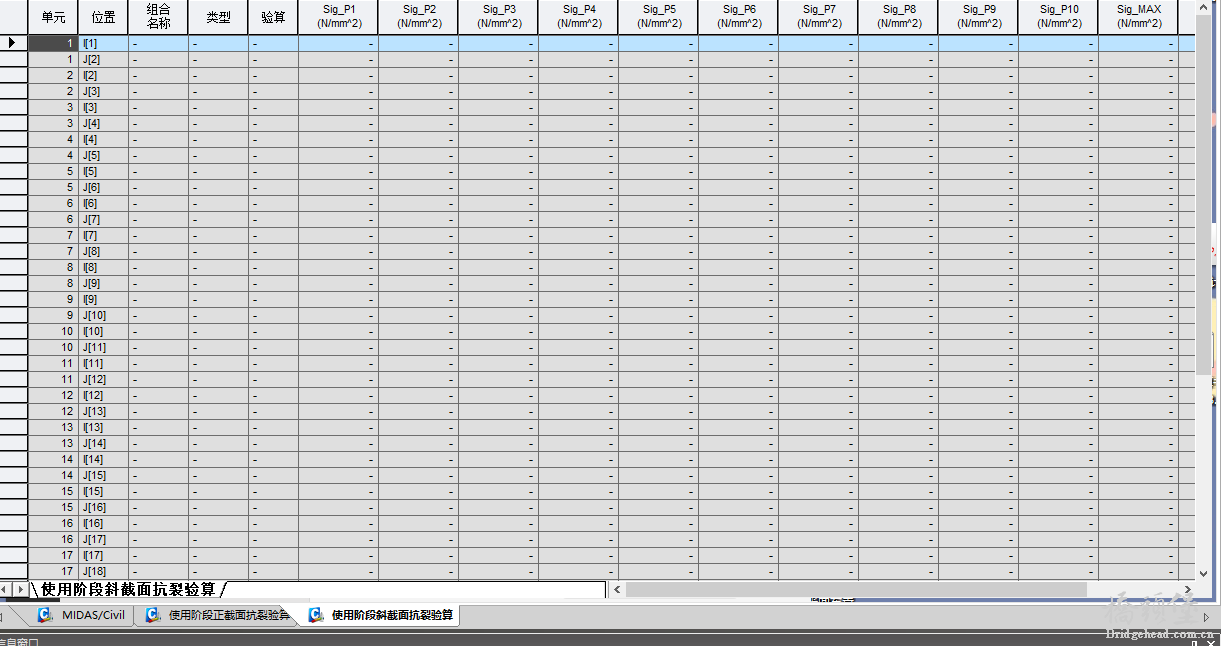Viewport: 1221px width, 646px height.
Task: Click the Sig_P2 column header
Action: coord(418,17)
